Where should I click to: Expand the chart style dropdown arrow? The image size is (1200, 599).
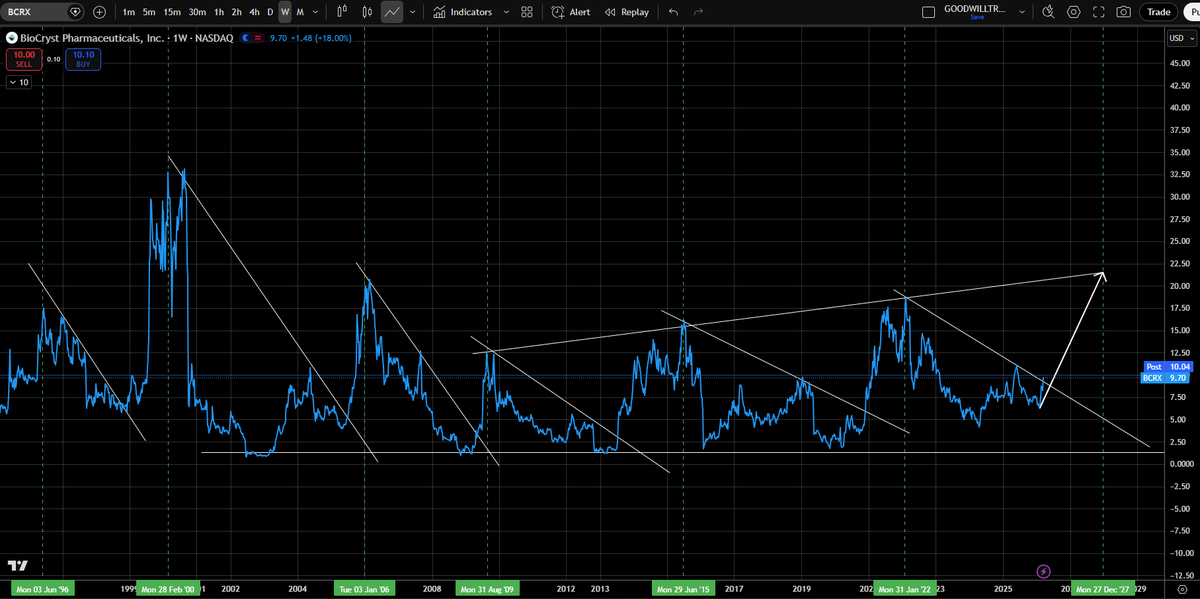click(413, 12)
